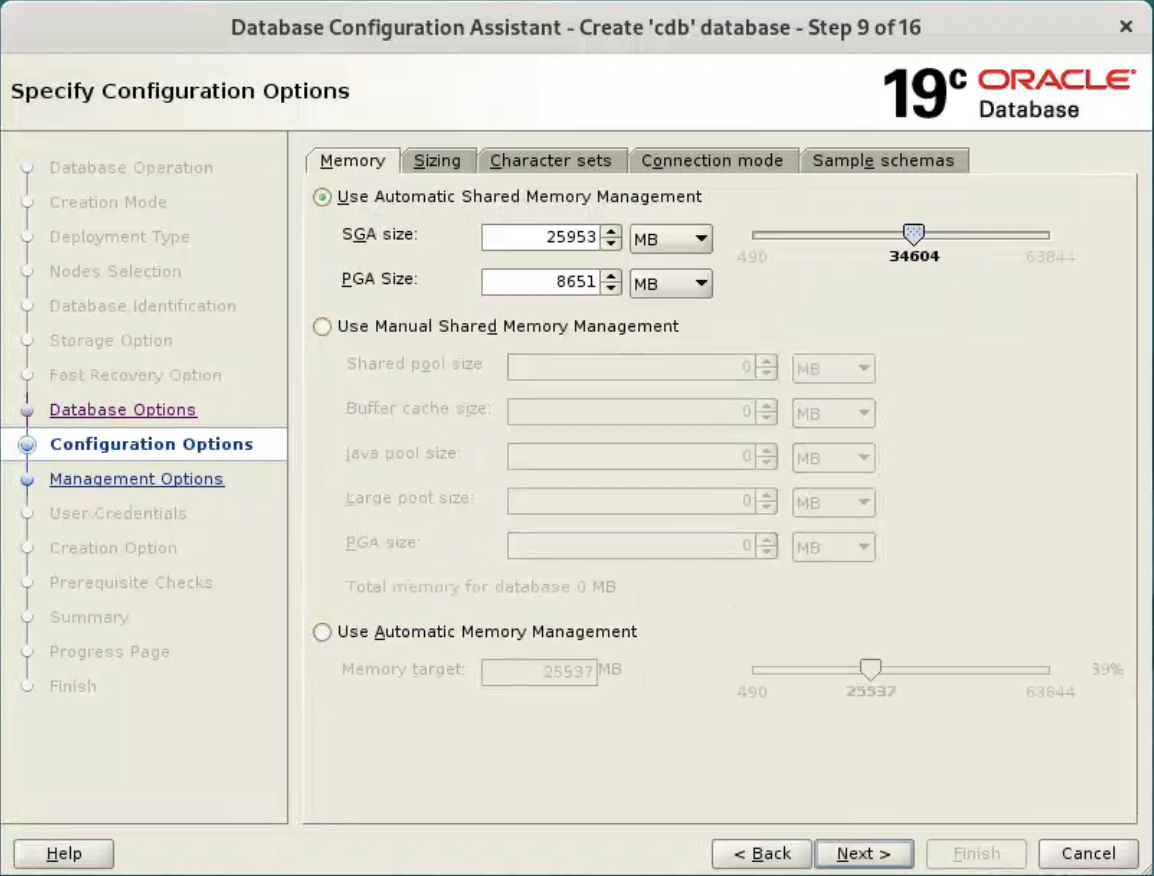This screenshot has width=1154, height=876.
Task: Click the Configuration Options step bullet icon
Action: 27,445
